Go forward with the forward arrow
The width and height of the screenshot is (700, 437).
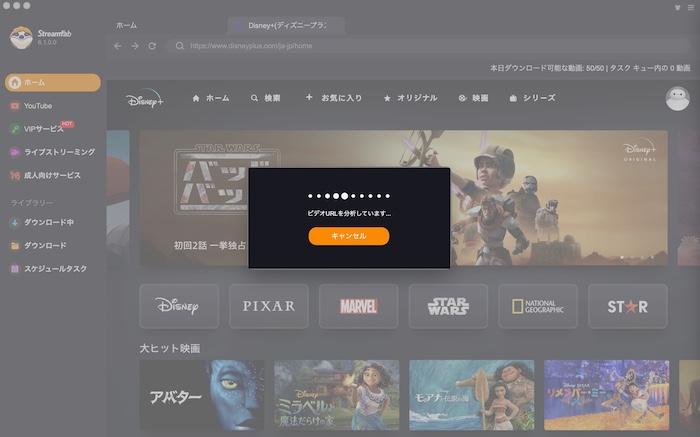(135, 46)
